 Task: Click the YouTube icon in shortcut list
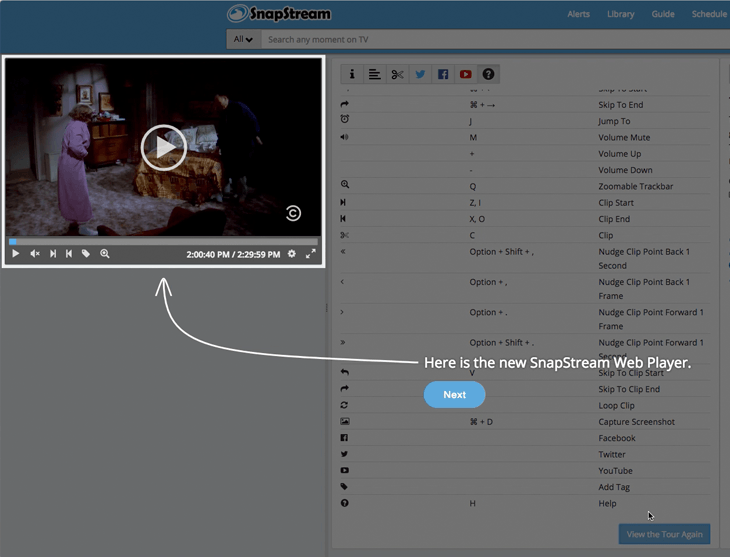(x=345, y=470)
